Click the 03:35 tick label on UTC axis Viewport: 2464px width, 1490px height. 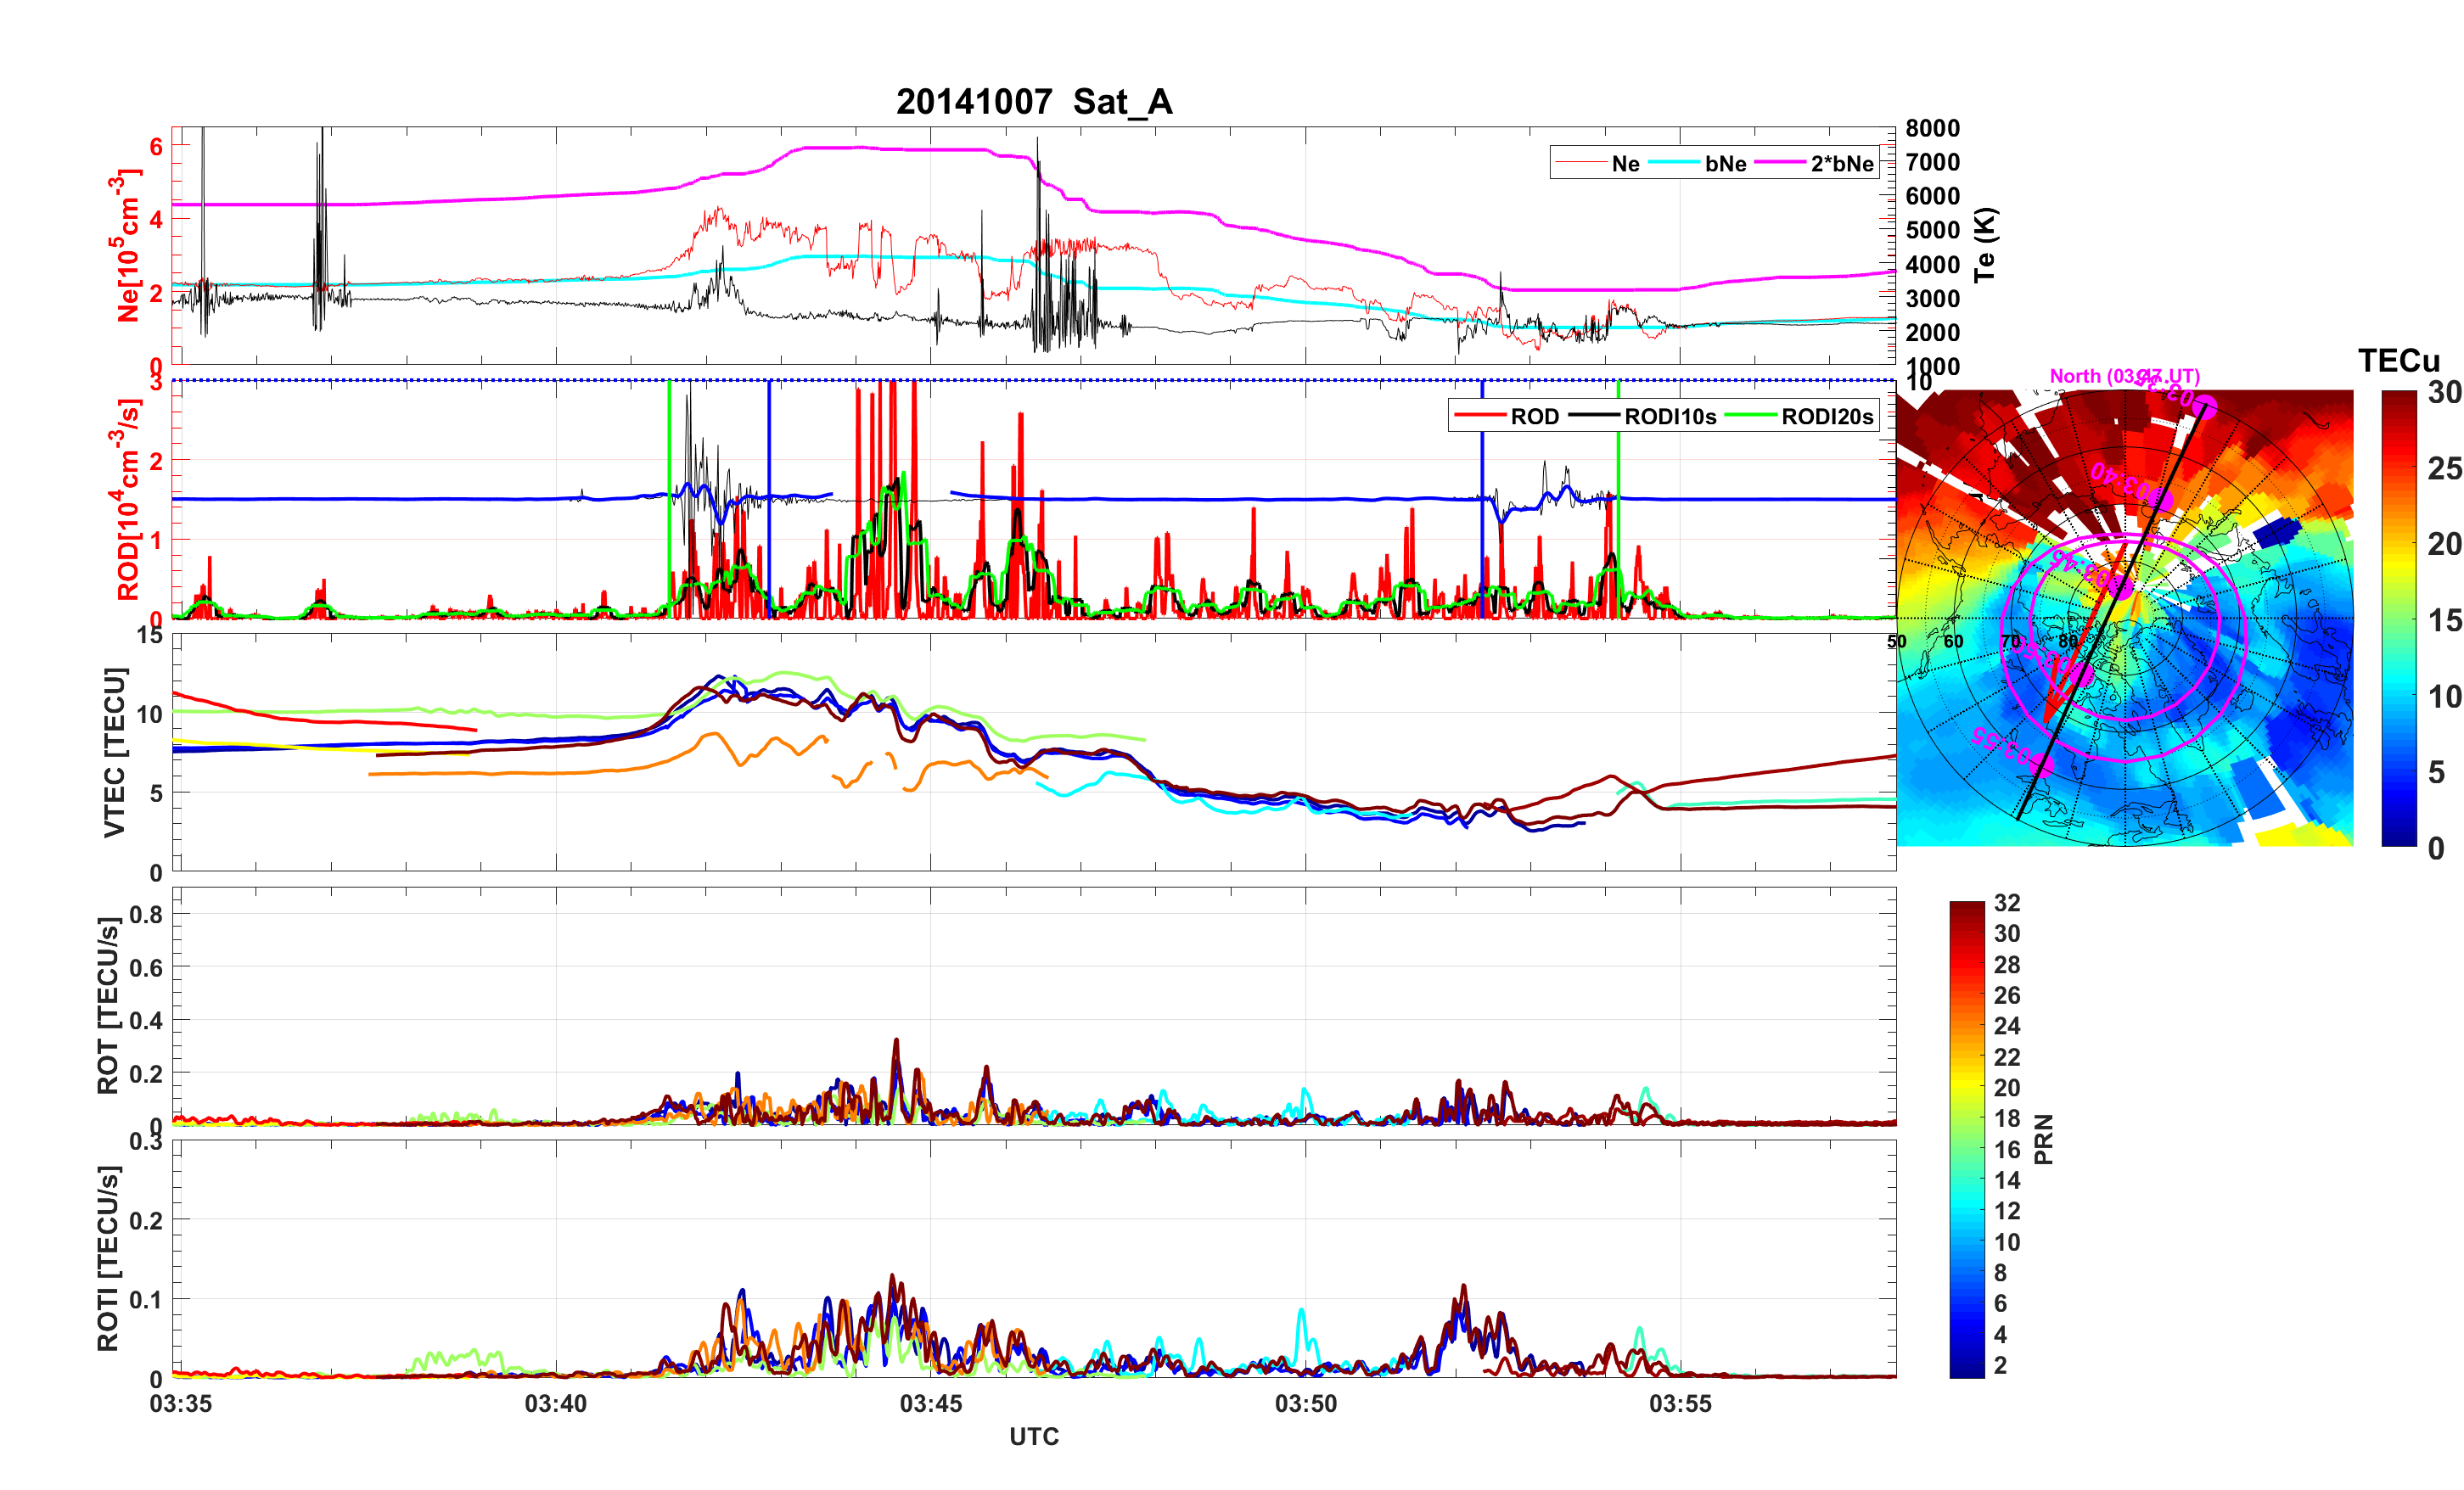click(180, 1403)
